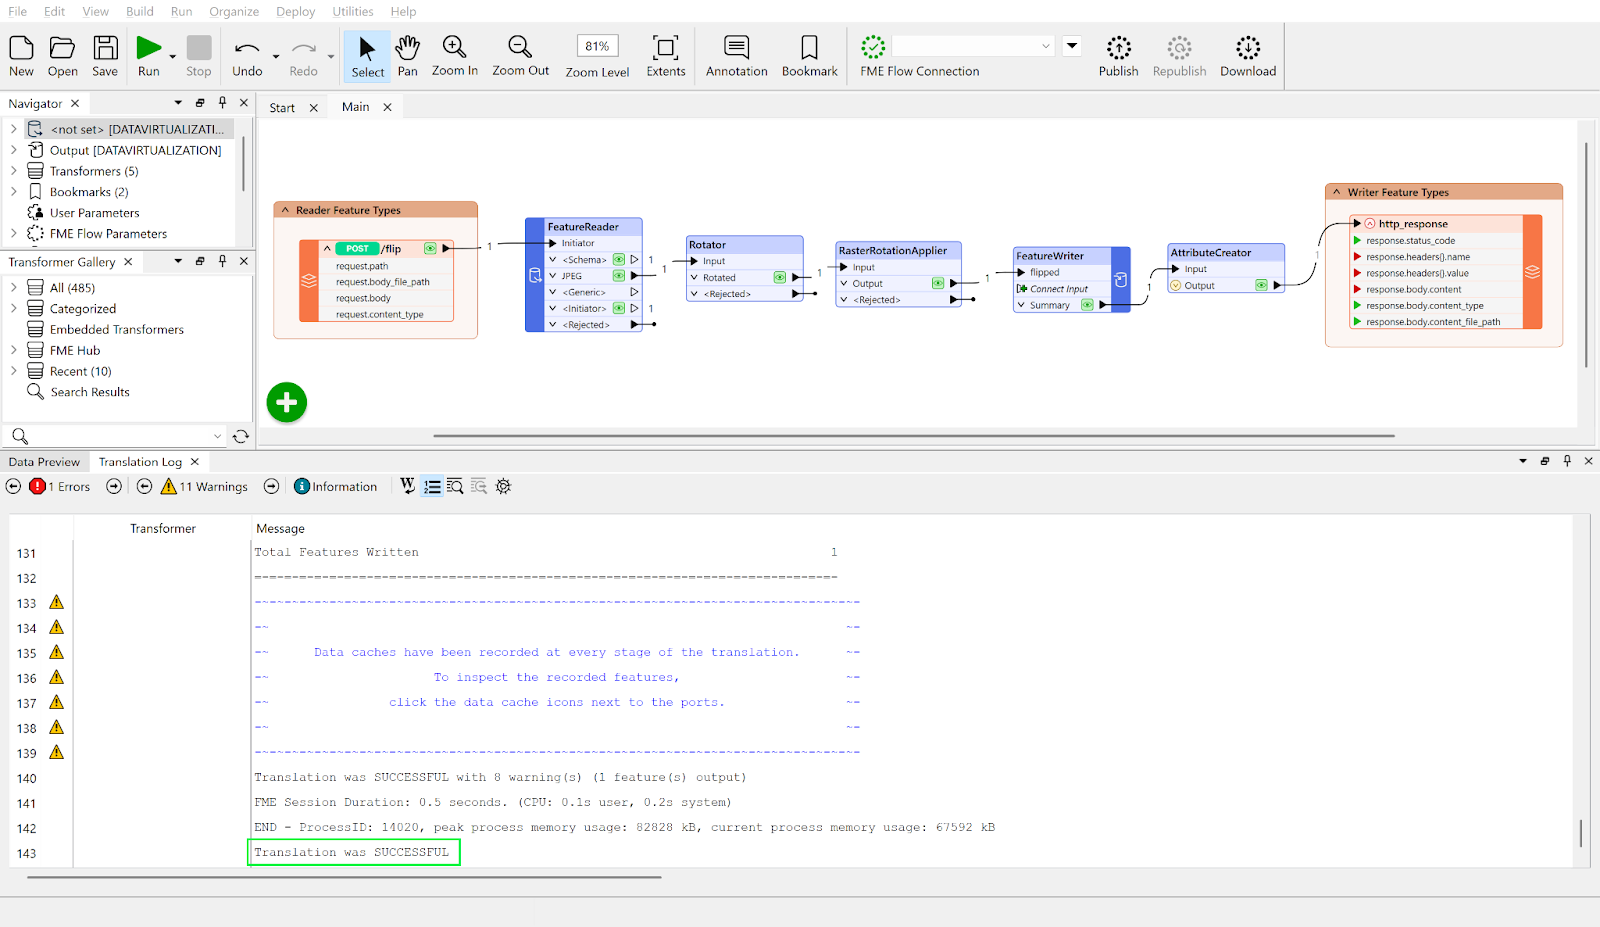Switch to the Data Preview tab
The image size is (1600, 927).
tap(44, 462)
